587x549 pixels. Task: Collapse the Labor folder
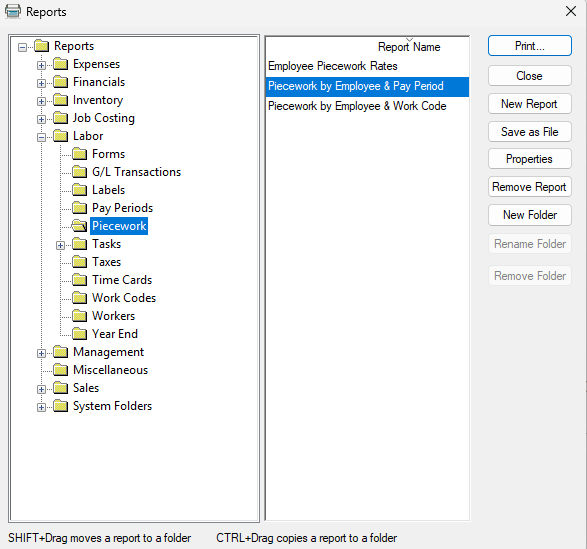(x=41, y=137)
